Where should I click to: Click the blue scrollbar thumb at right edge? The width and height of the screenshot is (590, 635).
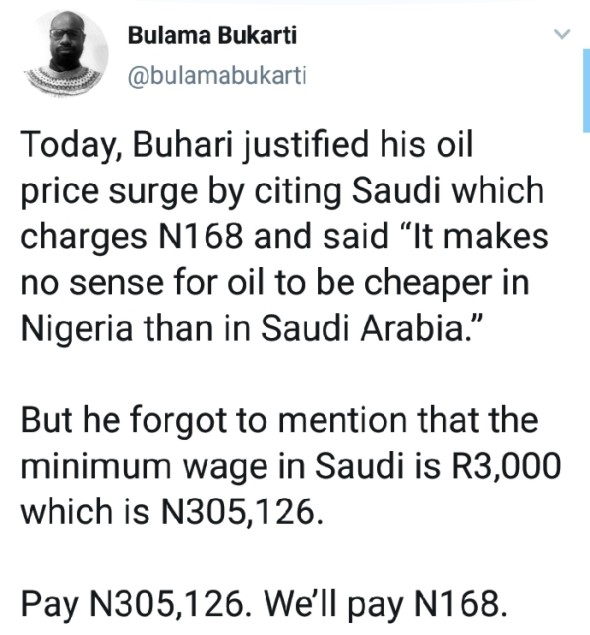(x=586, y=90)
